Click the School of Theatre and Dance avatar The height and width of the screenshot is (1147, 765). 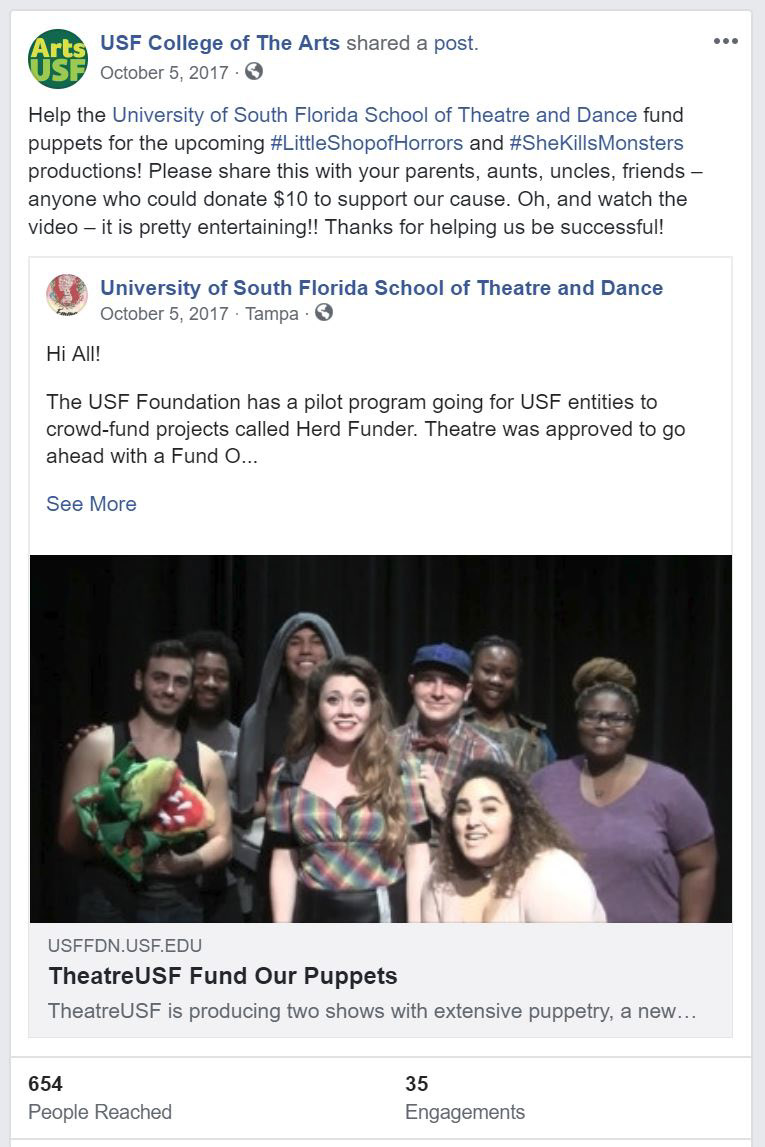[67, 295]
